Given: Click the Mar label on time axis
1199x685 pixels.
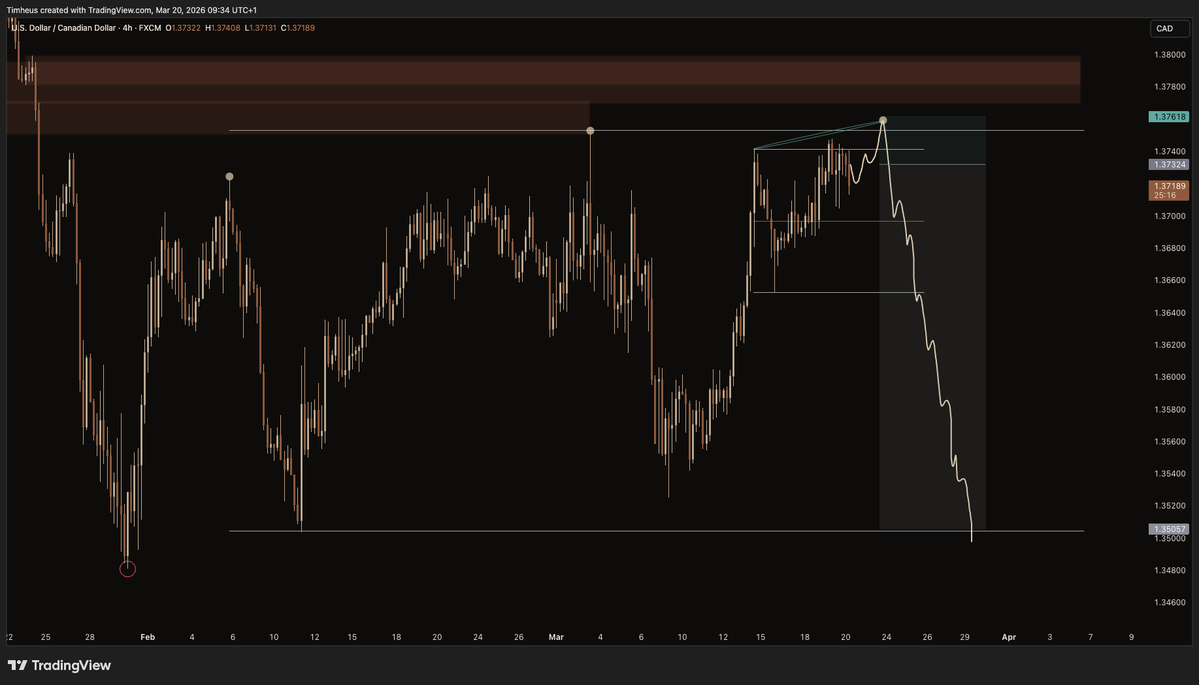Looking at the screenshot, I should pos(556,637).
